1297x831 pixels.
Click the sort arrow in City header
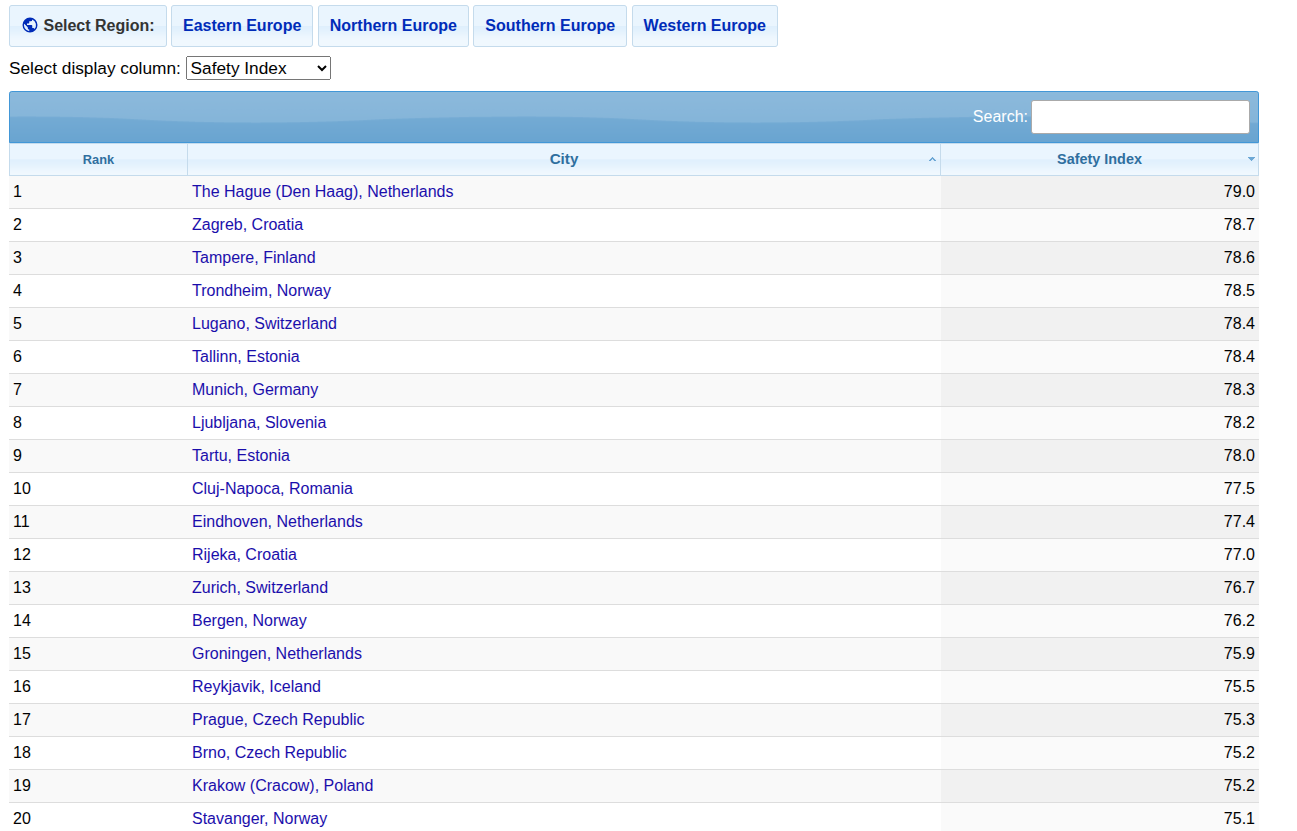click(932, 160)
